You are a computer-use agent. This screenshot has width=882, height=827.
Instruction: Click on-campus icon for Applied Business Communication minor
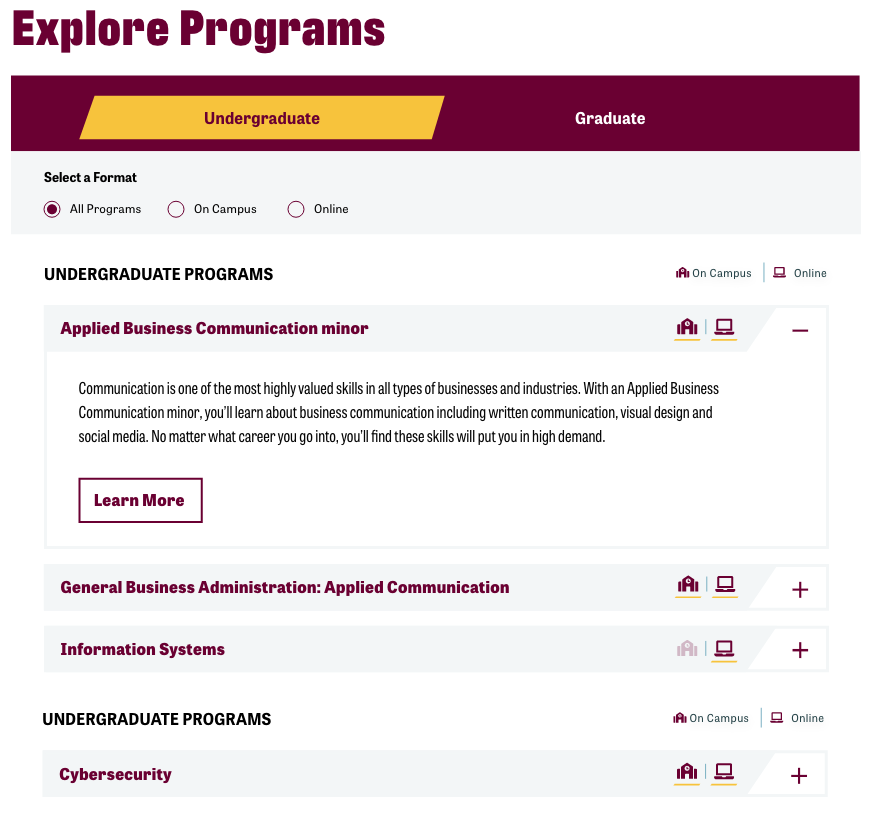click(687, 327)
